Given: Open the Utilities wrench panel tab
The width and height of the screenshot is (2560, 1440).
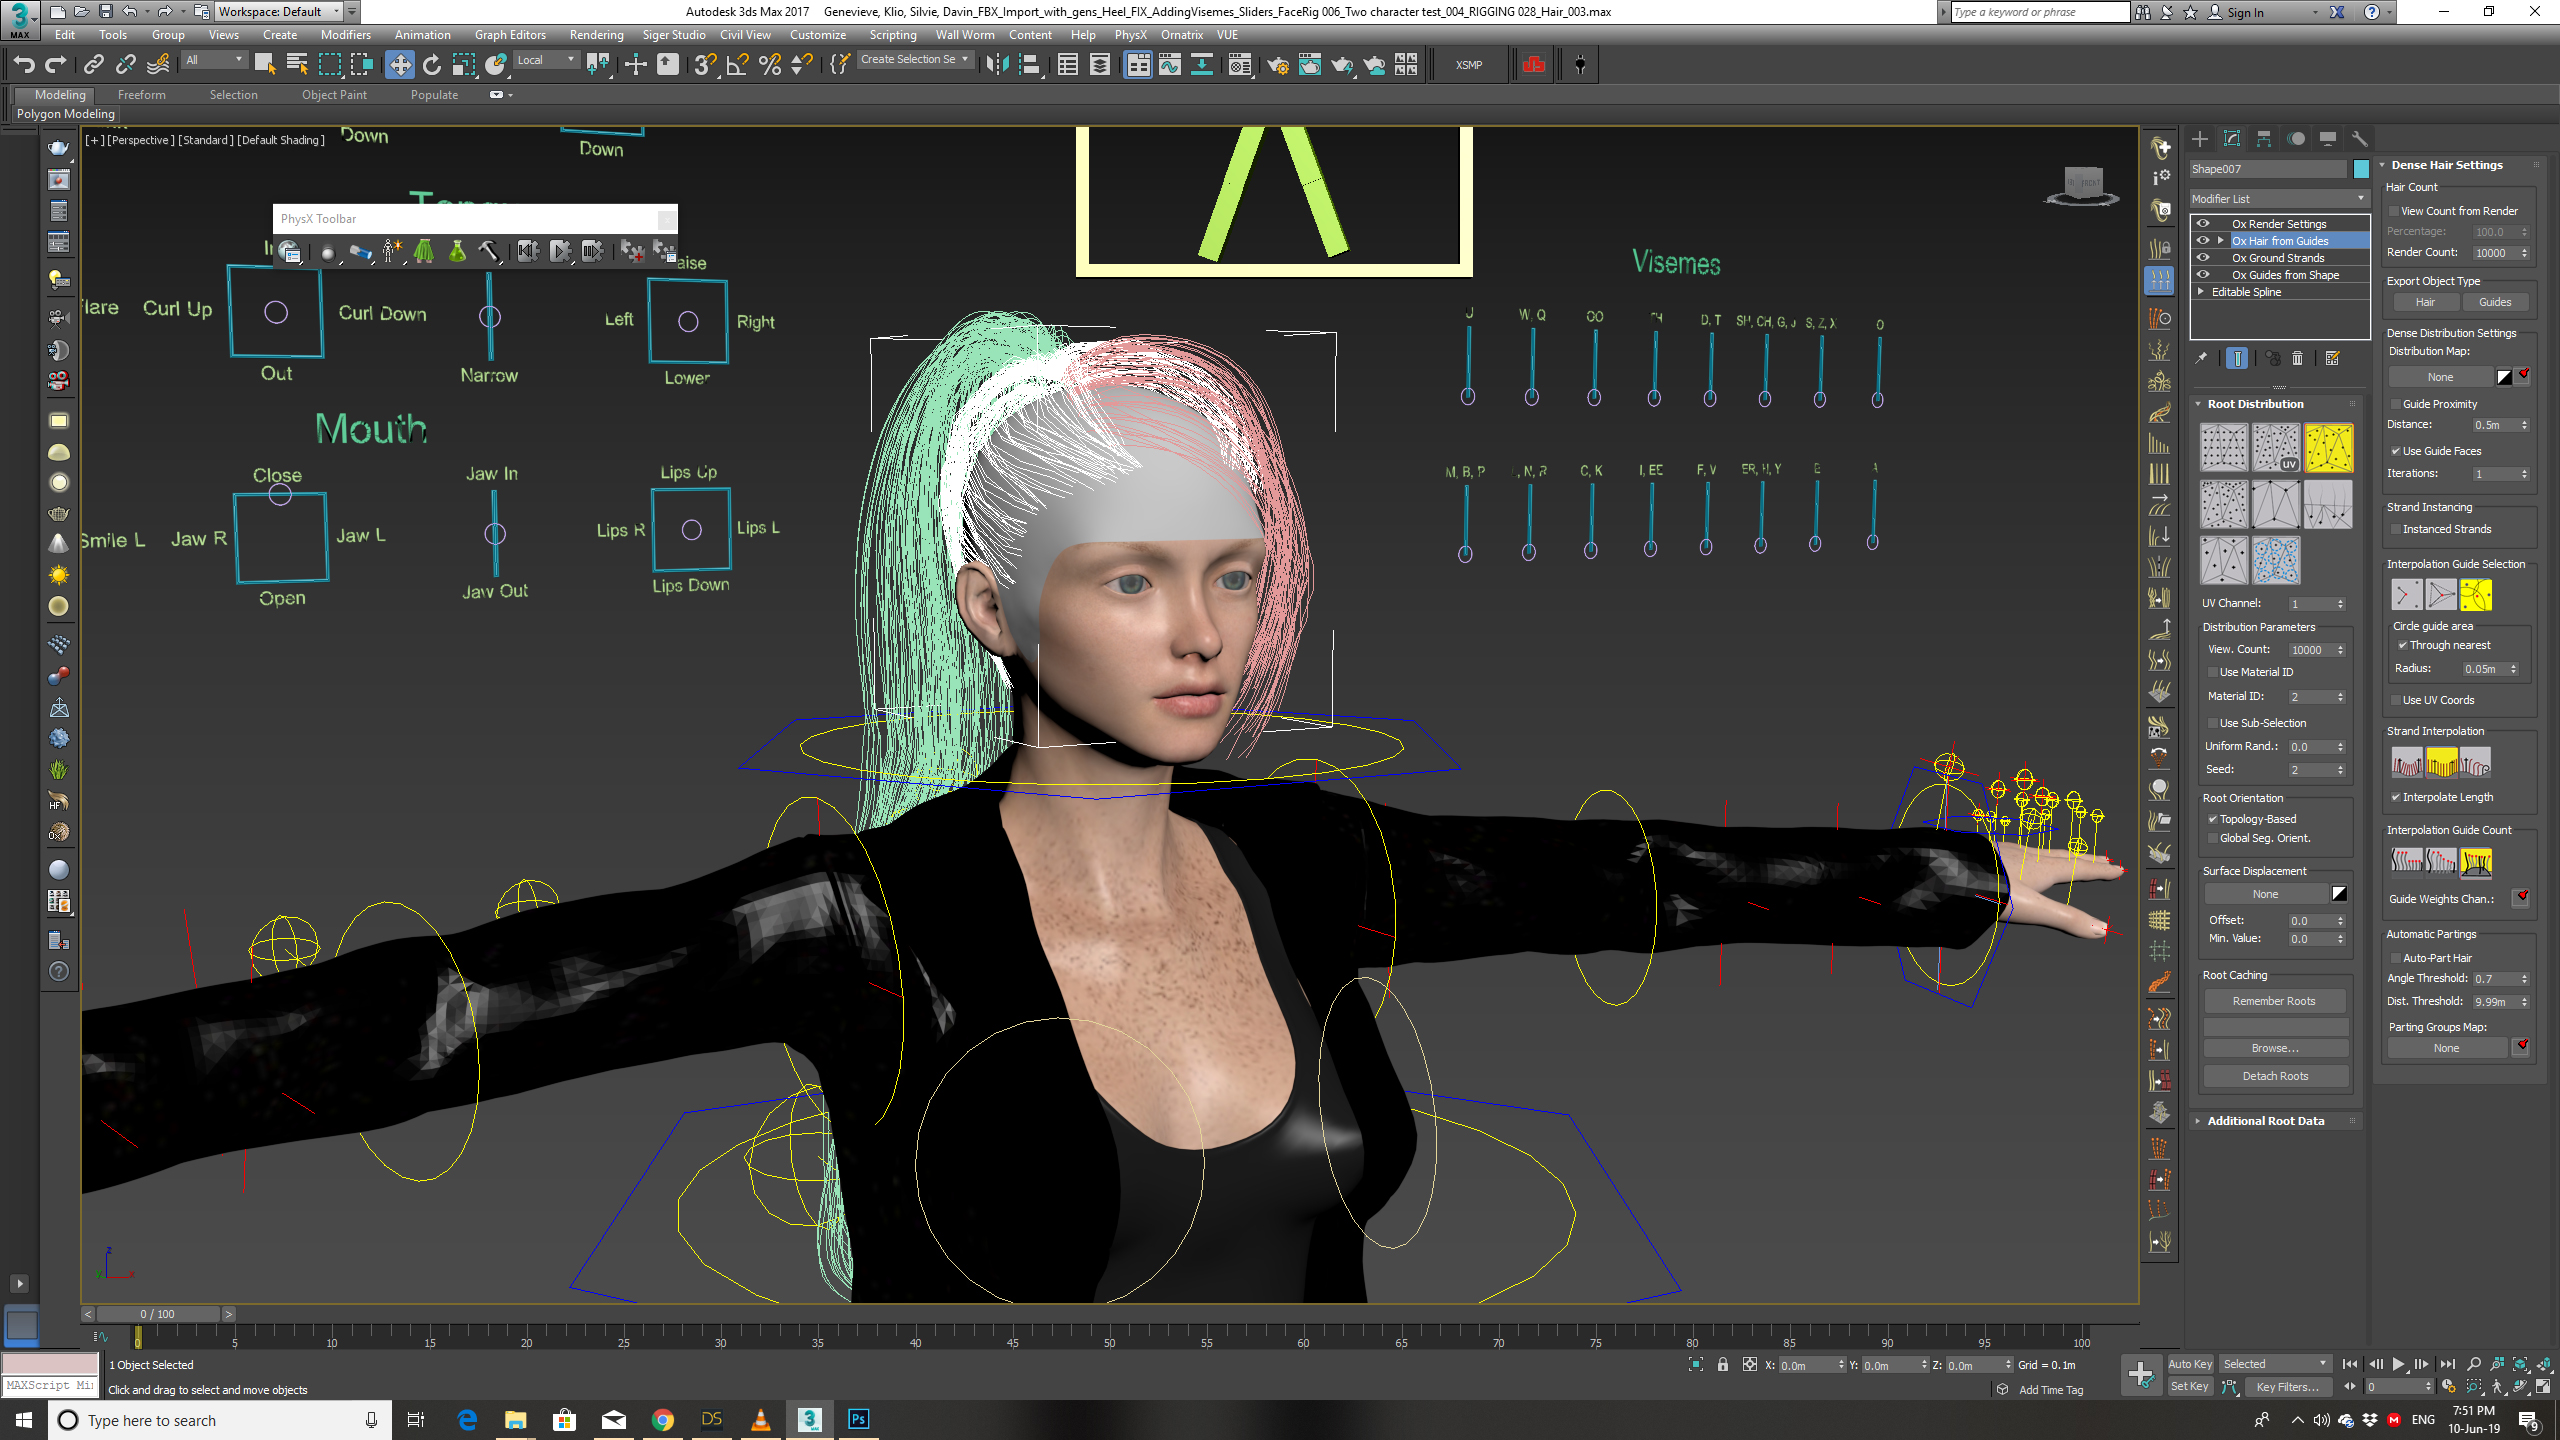Looking at the screenshot, I should 2360,139.
